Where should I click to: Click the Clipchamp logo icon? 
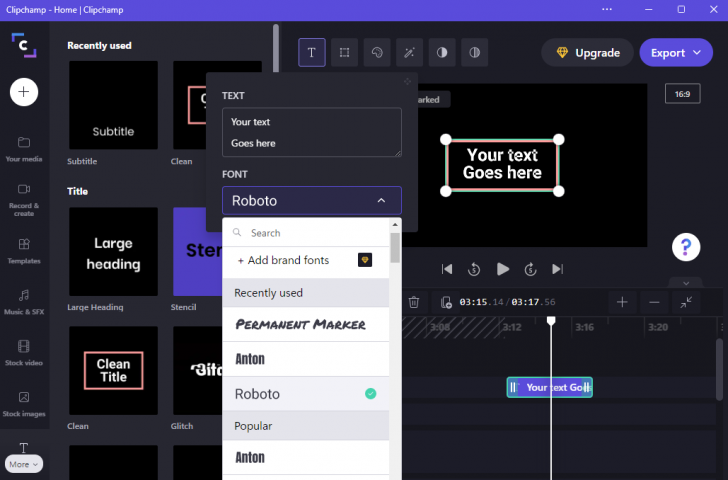(x=24, y=45)
